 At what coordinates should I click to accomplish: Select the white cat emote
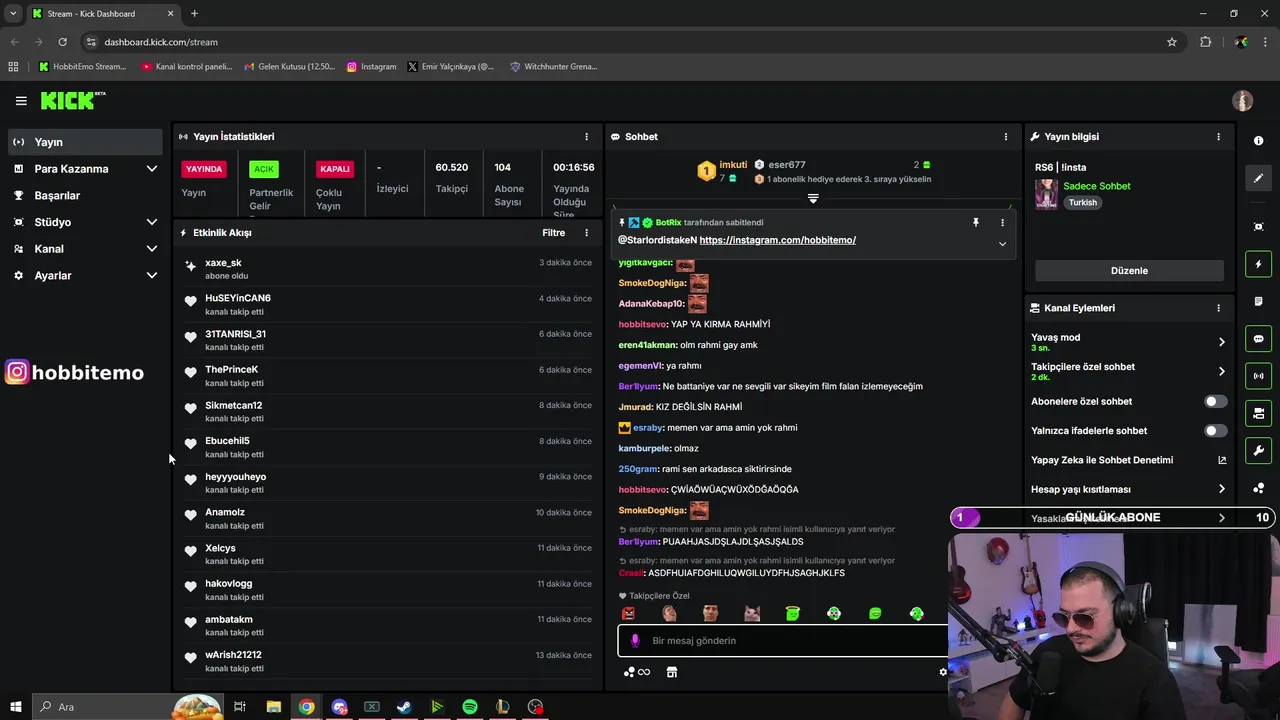(752, 613)
